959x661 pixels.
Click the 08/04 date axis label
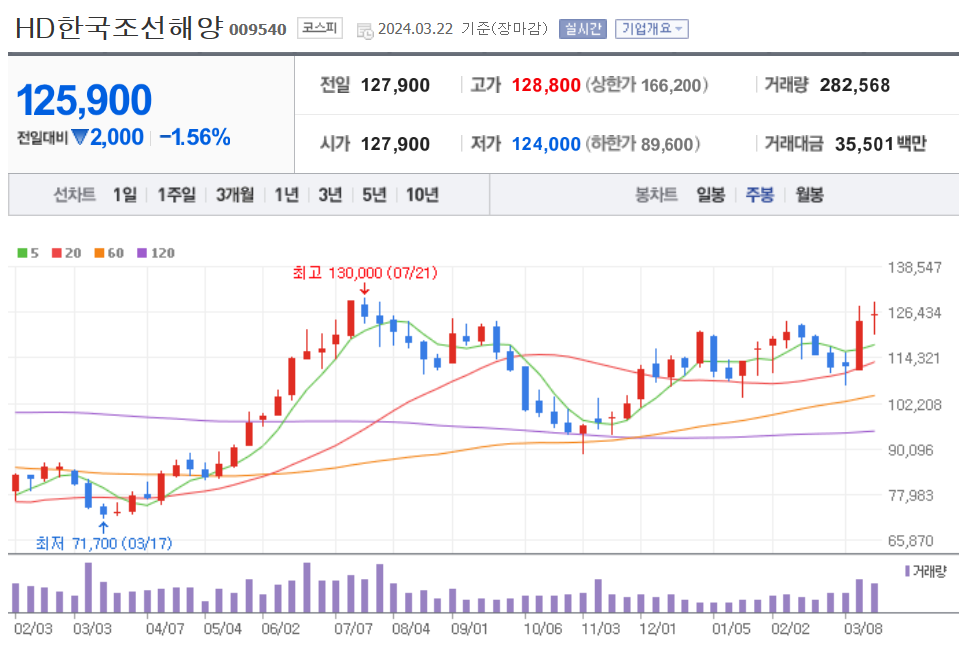(411, 629)
